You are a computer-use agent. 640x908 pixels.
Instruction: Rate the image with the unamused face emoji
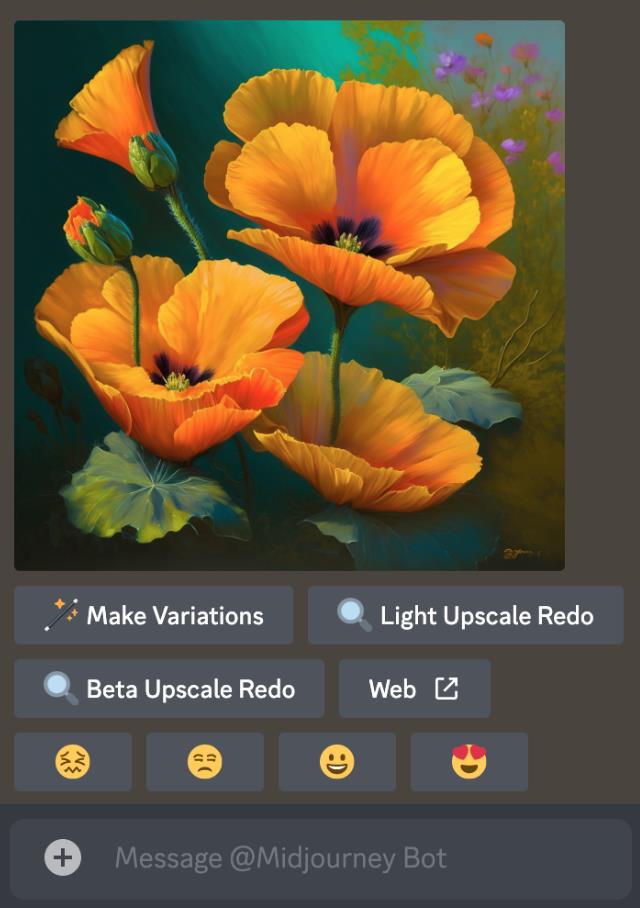205,761
